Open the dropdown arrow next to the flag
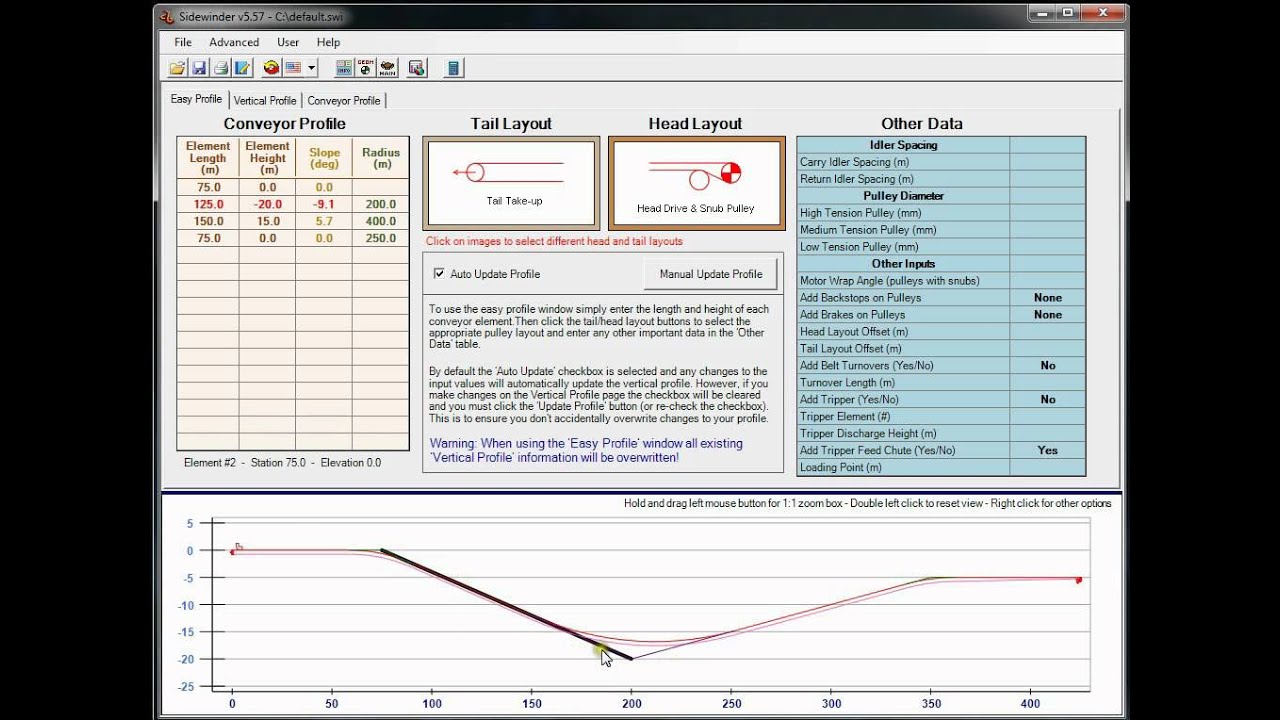The image size is (1280, 720). (312, 68)
